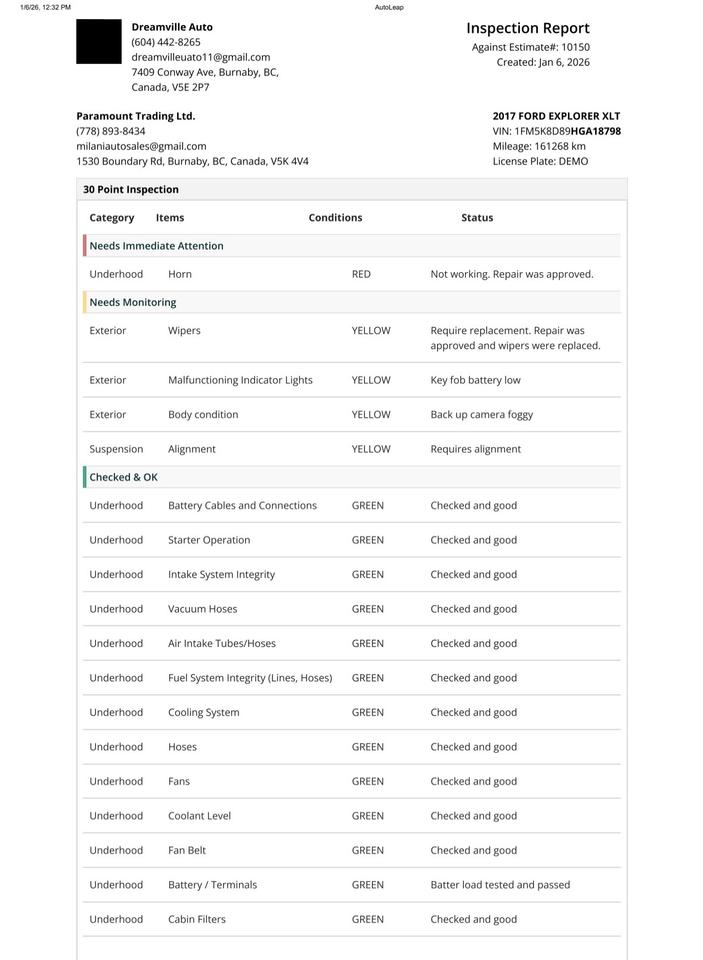Click the Alignment item under Suspension
703x960 pixels.
point(191,449)
